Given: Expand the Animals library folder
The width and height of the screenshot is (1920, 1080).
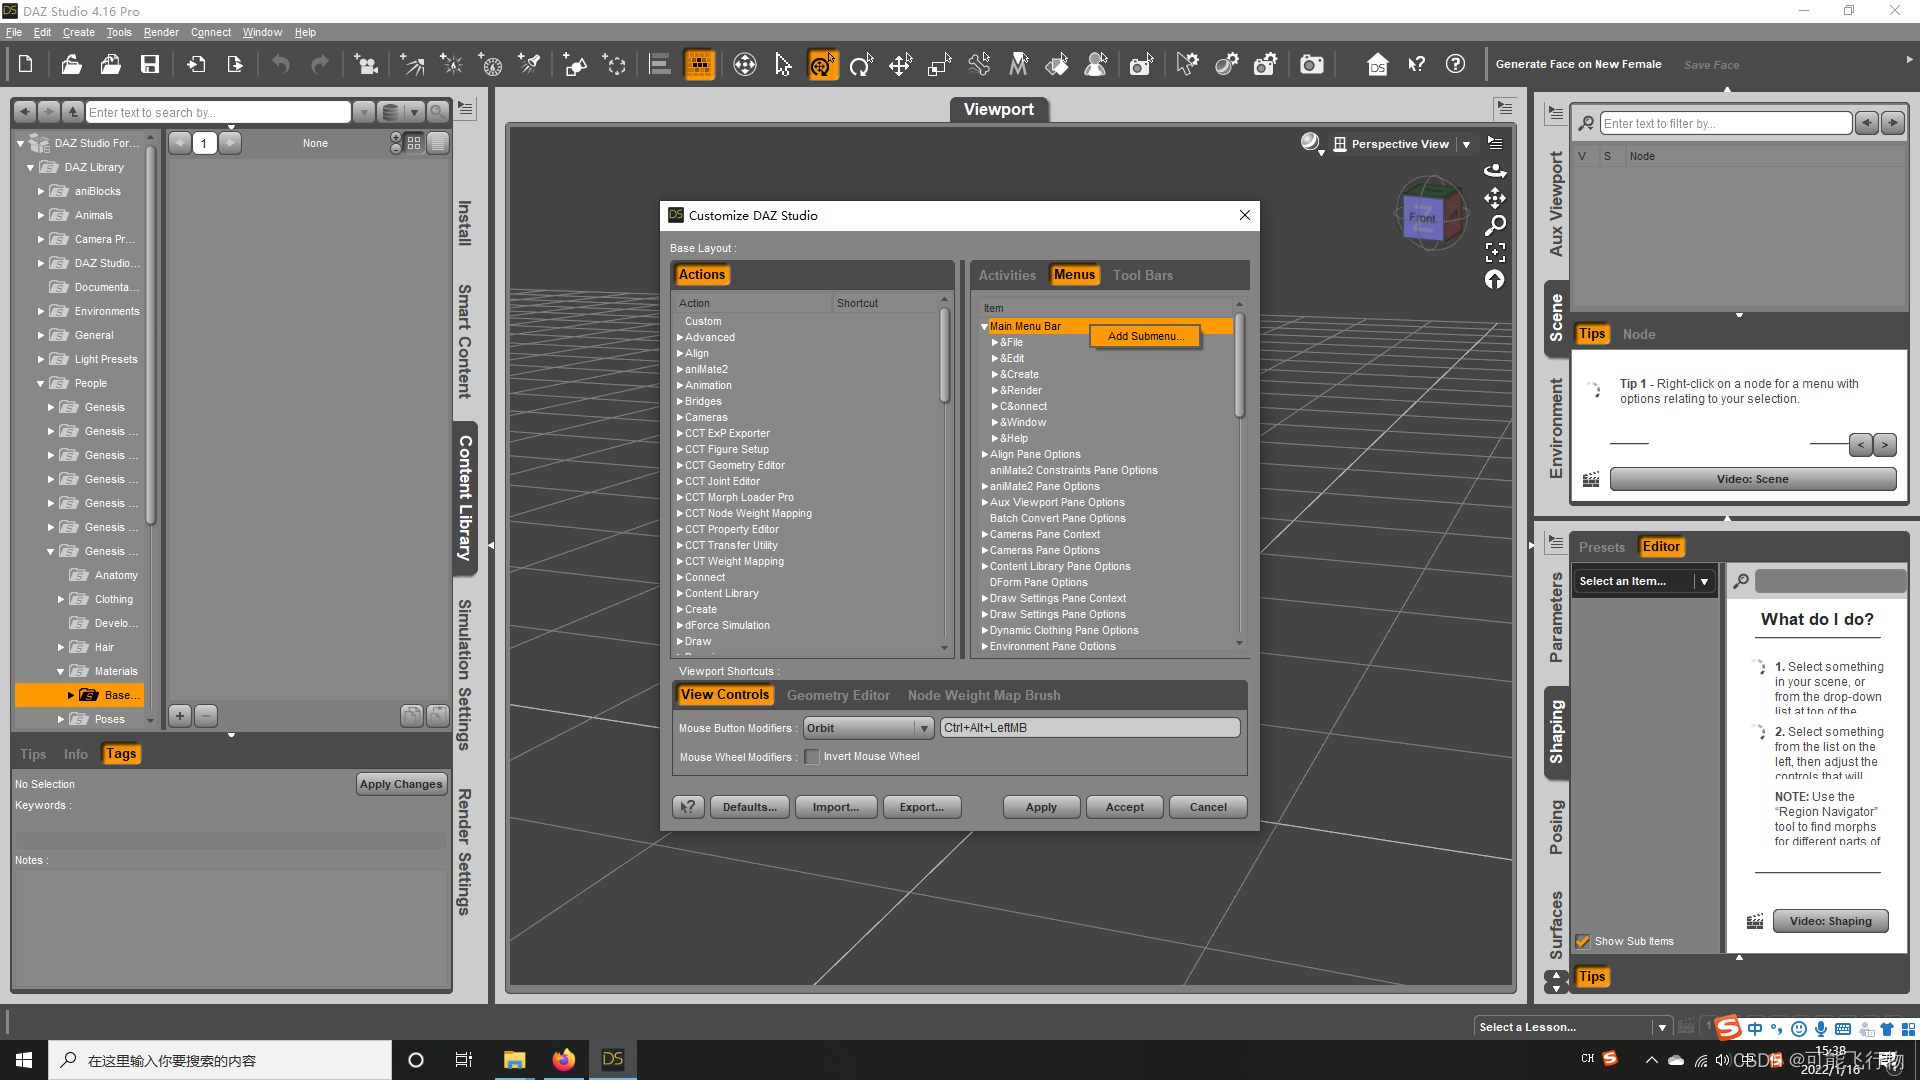Looking at the screenshot, I should pyautogui.click(x=41, y=215).
